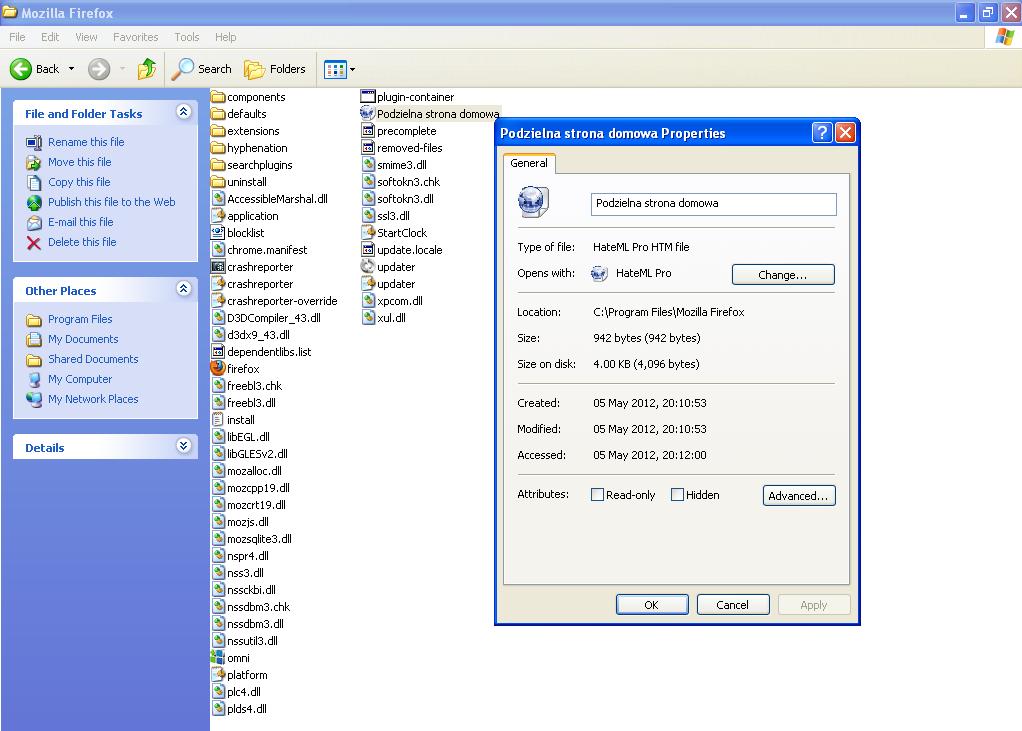Select the install text file icon

(x=218, y=420)
